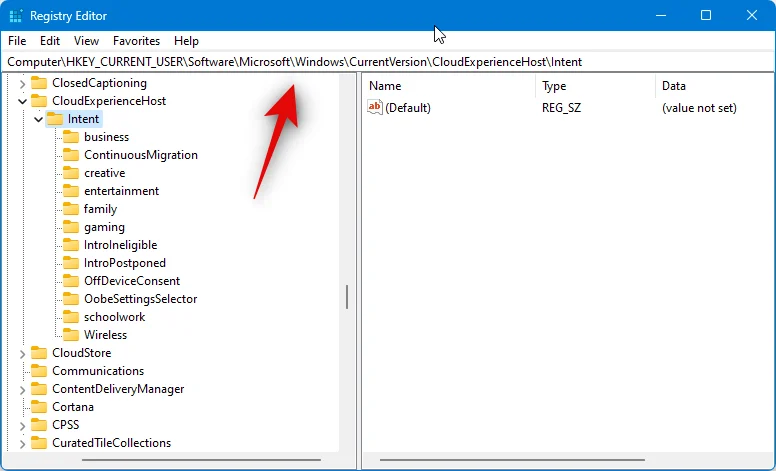The image size is (776, 471).
Task: Click the Intent open folder icon
Action: click(x=55, y=119)
